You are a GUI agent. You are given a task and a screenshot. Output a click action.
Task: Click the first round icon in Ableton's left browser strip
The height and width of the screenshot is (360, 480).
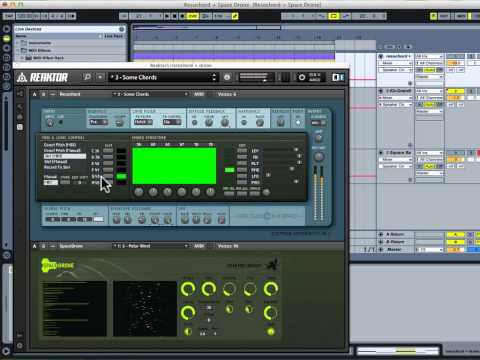(6, 29)
